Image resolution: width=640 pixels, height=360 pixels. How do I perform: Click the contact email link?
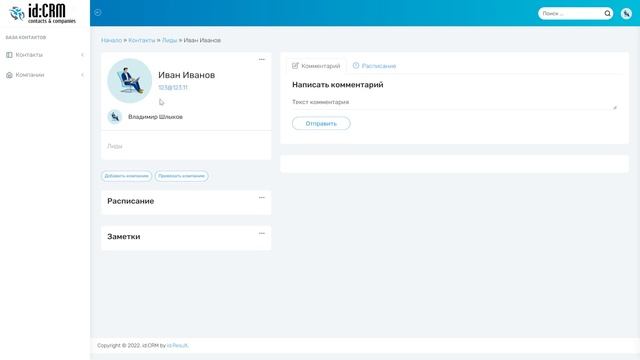[x=173, y=88]
